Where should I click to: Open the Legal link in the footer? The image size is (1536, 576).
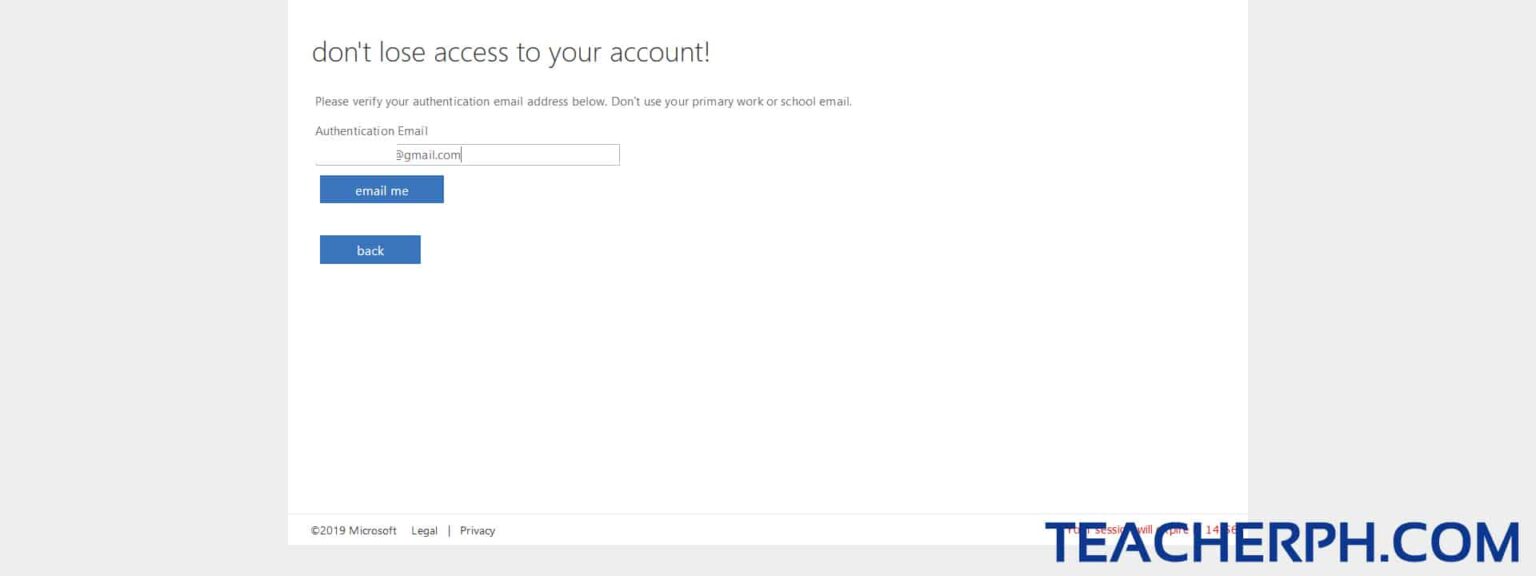[x=424, y=530]
